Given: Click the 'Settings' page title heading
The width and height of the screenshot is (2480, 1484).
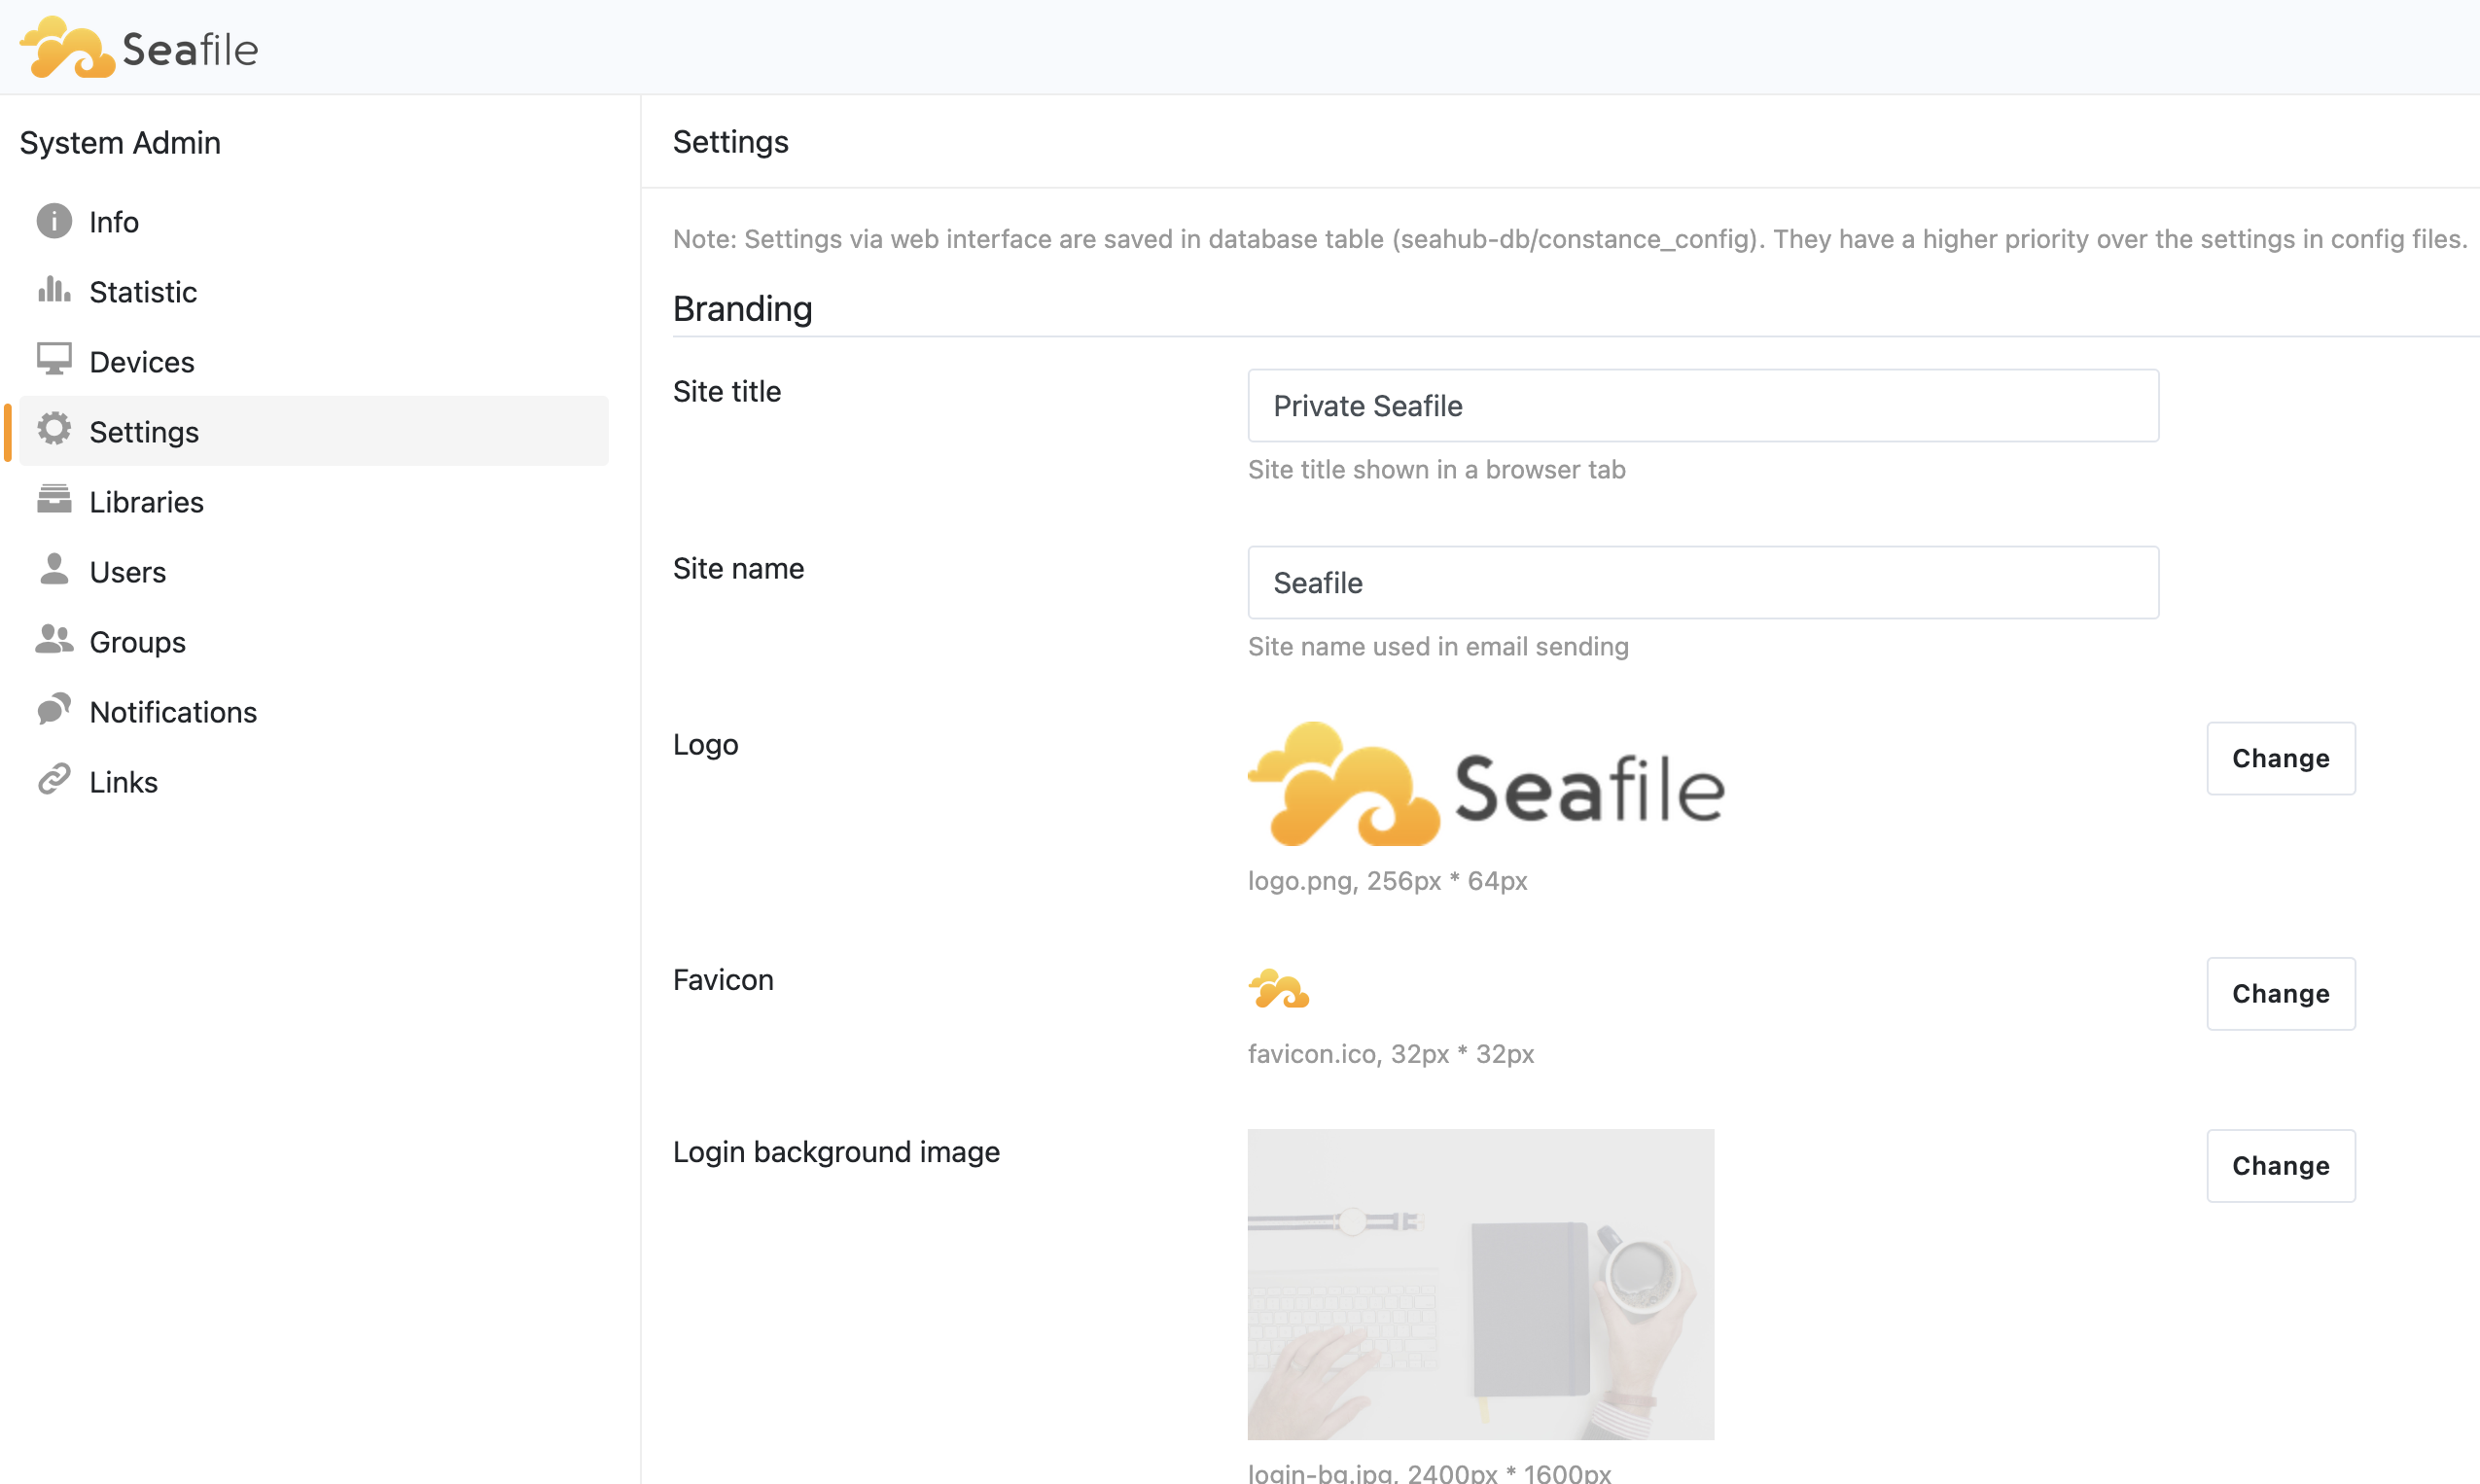Looking at the screenshot, I should (730, 141).
